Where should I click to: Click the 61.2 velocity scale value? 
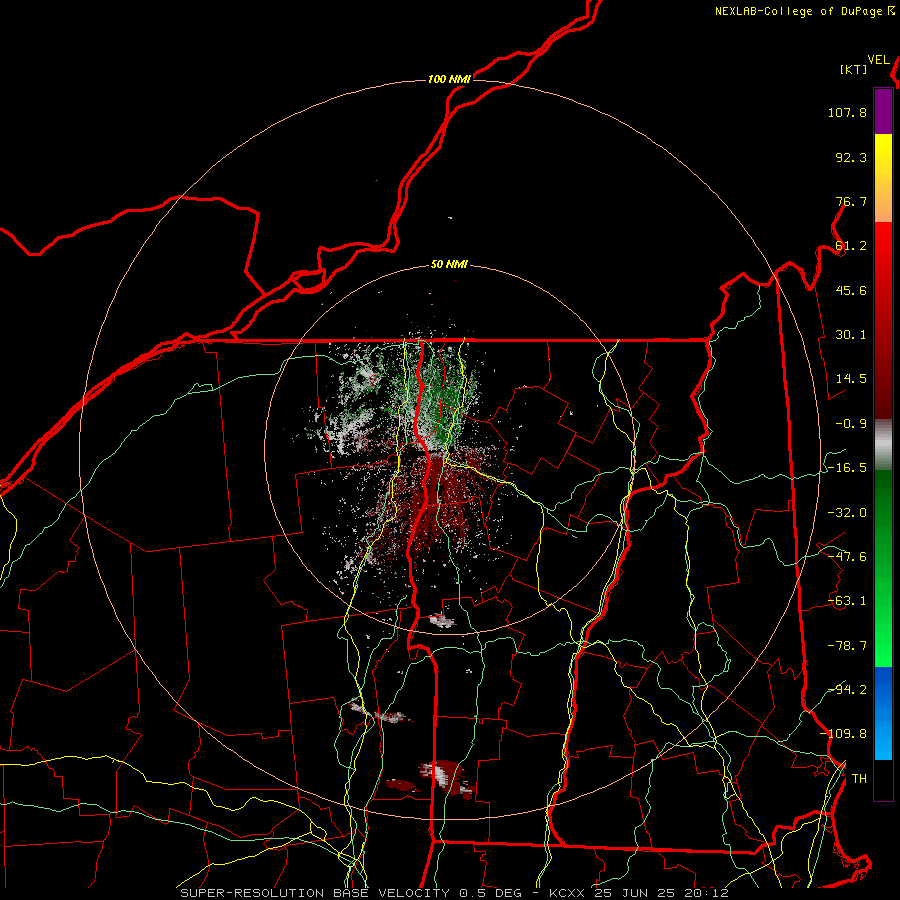(x=851, y=246)
